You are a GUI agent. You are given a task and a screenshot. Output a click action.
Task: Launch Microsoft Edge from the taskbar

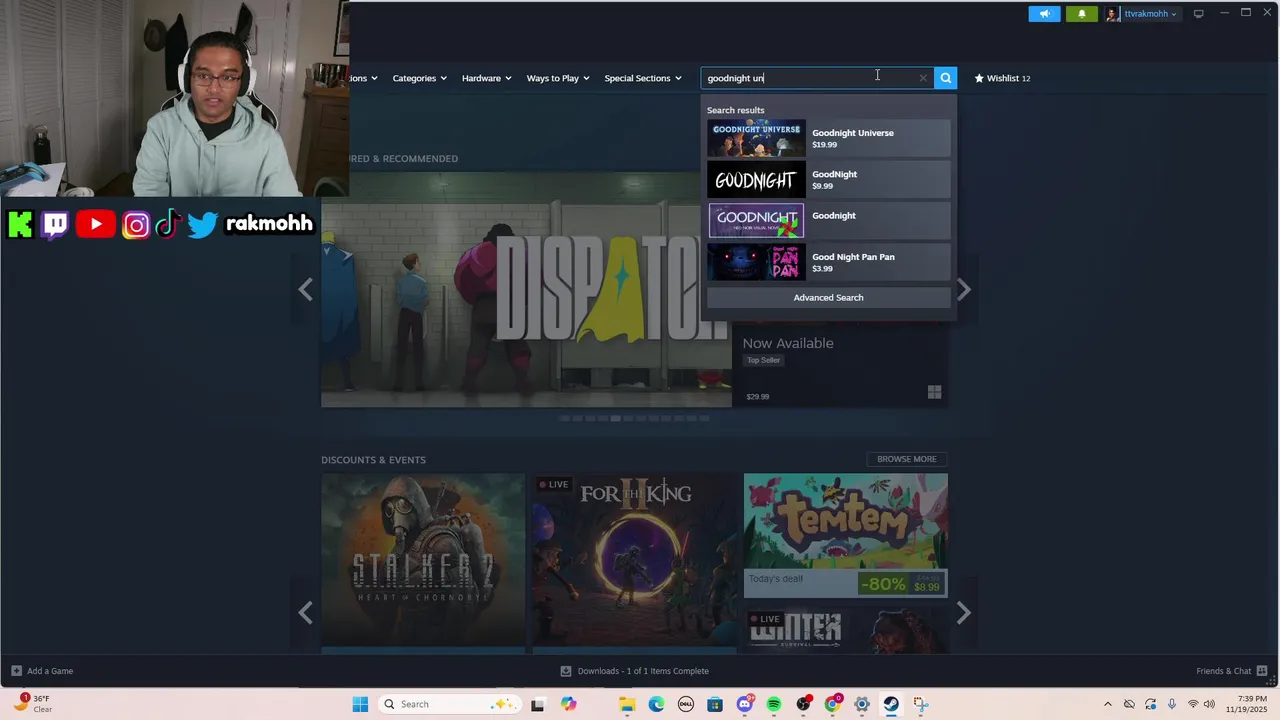point(656,704)
